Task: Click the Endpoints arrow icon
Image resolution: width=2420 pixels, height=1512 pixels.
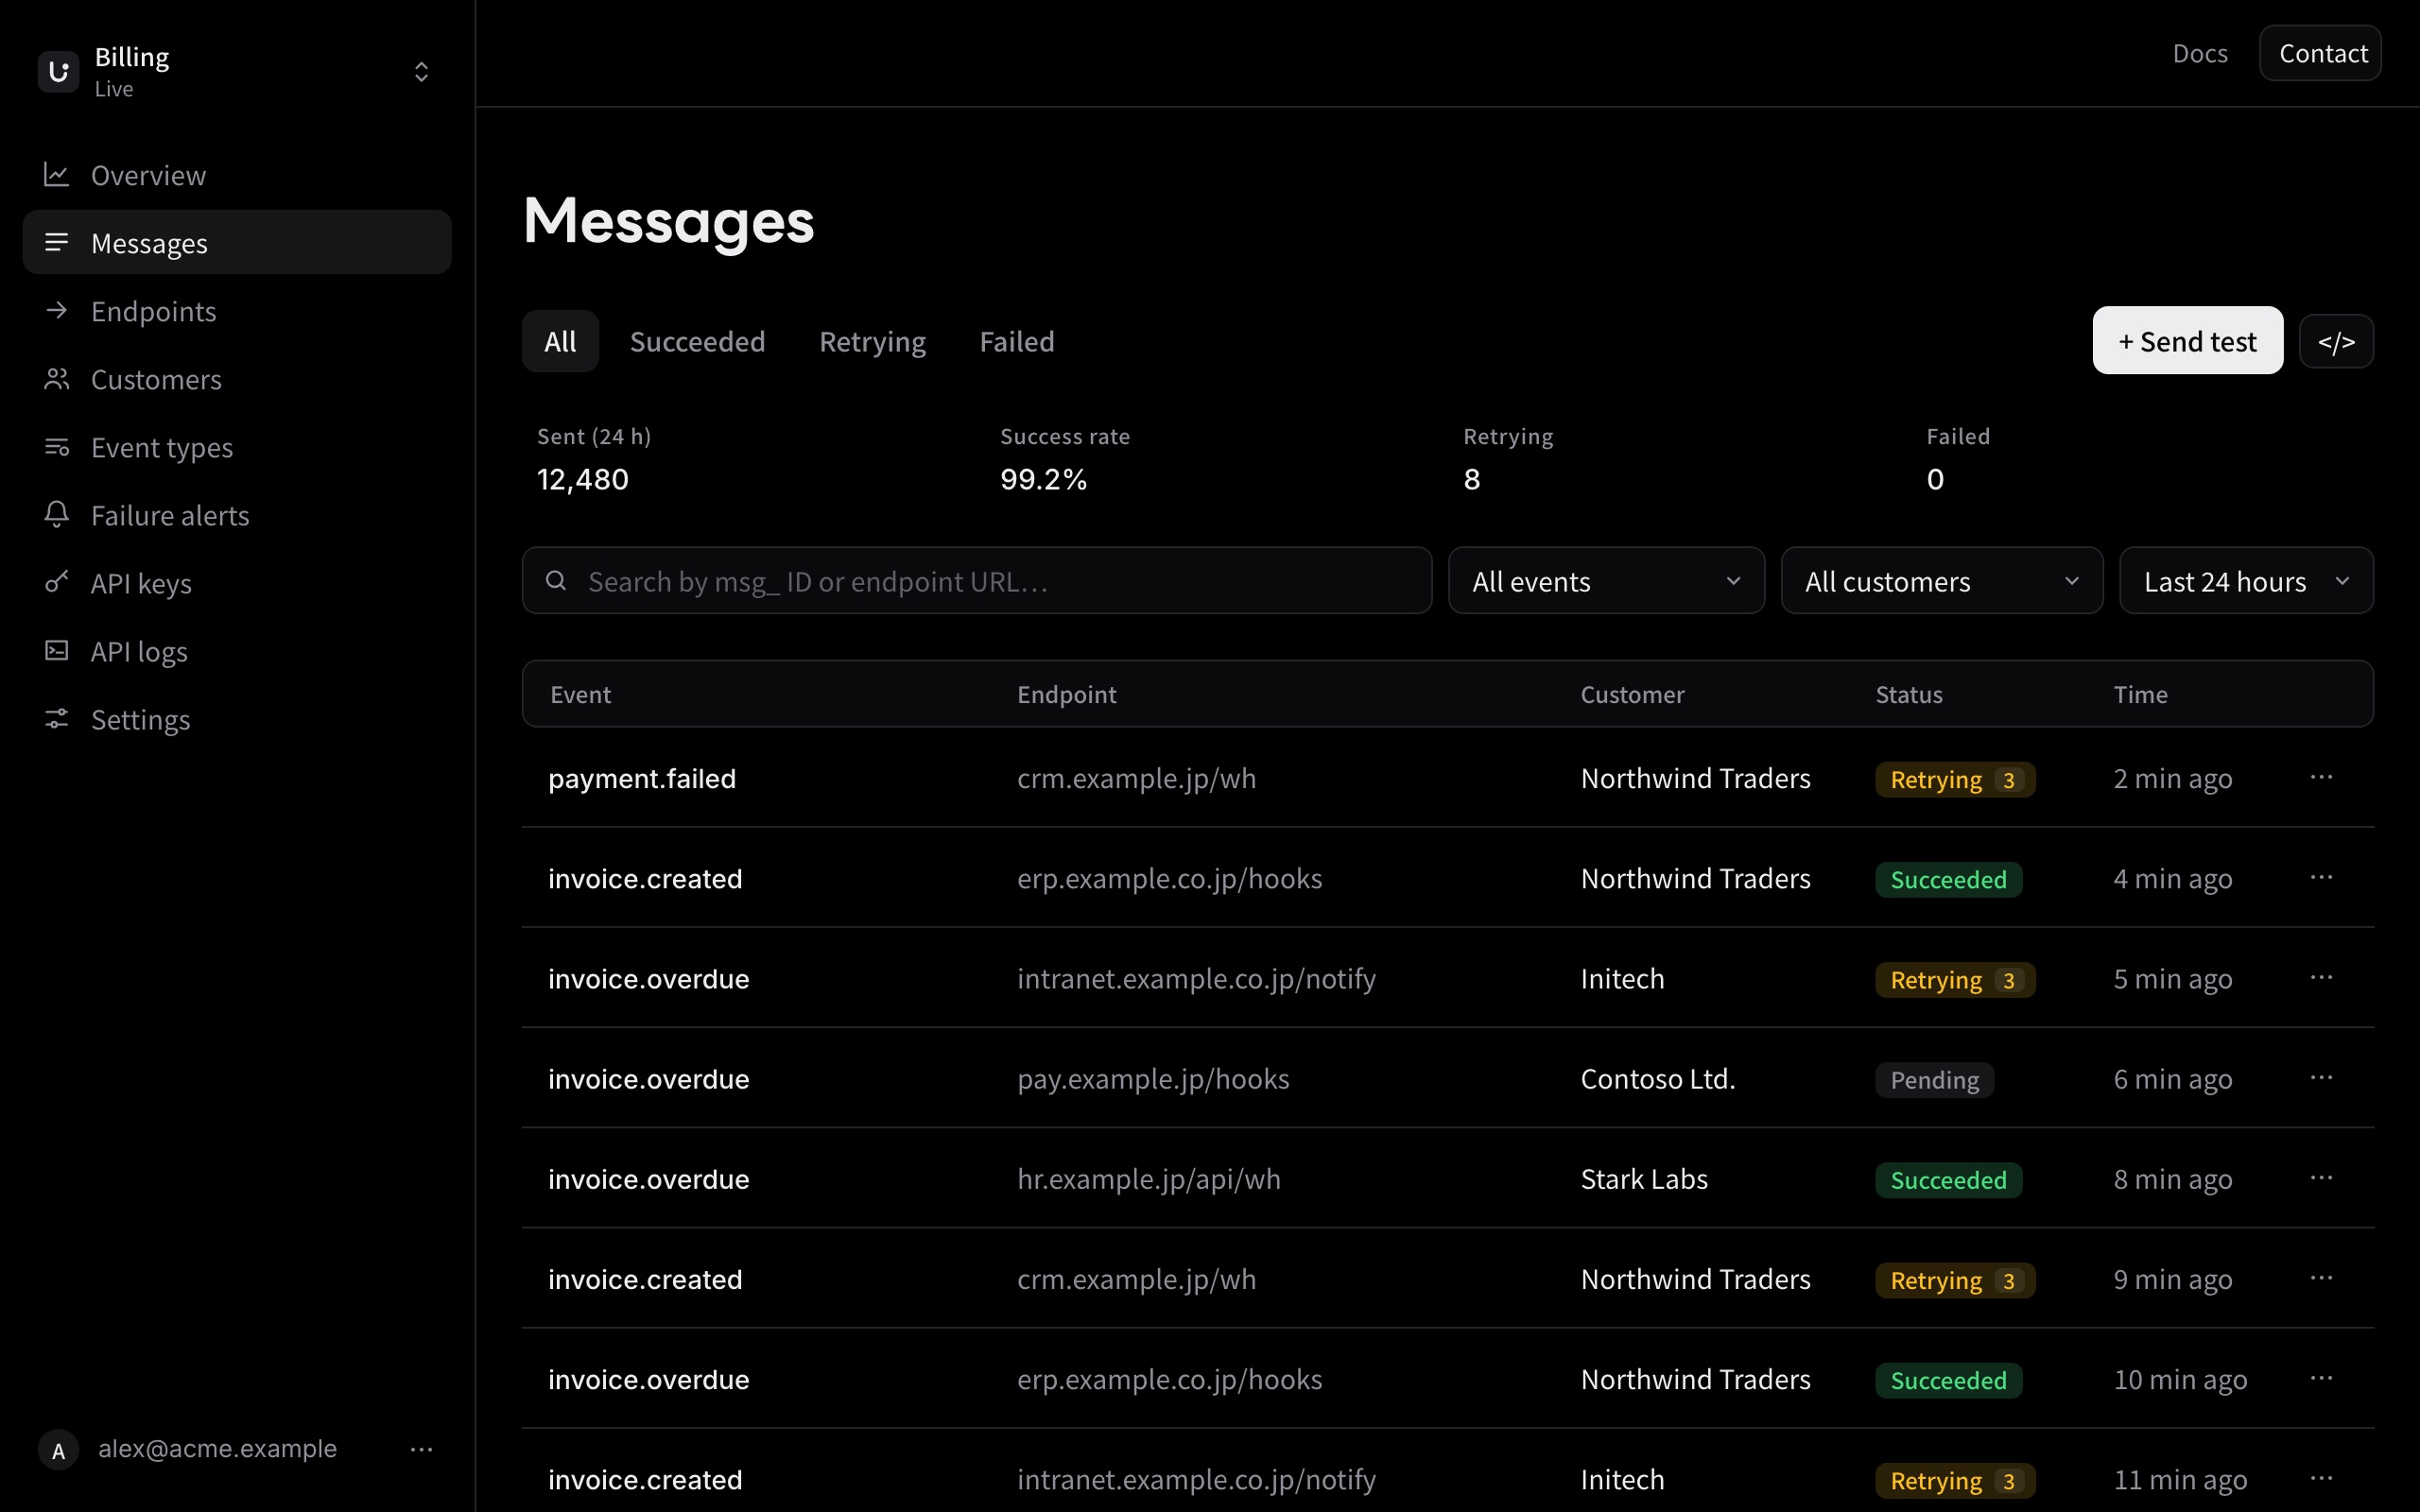Action: coord(56,311)
